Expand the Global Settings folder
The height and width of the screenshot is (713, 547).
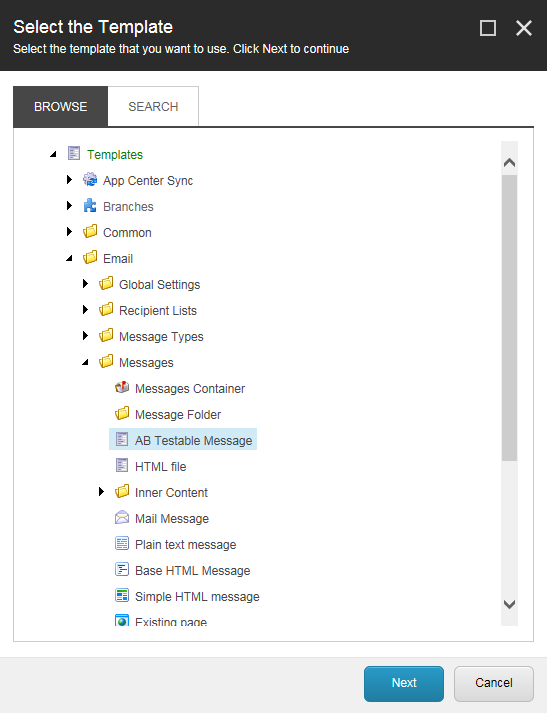(85, 284)
